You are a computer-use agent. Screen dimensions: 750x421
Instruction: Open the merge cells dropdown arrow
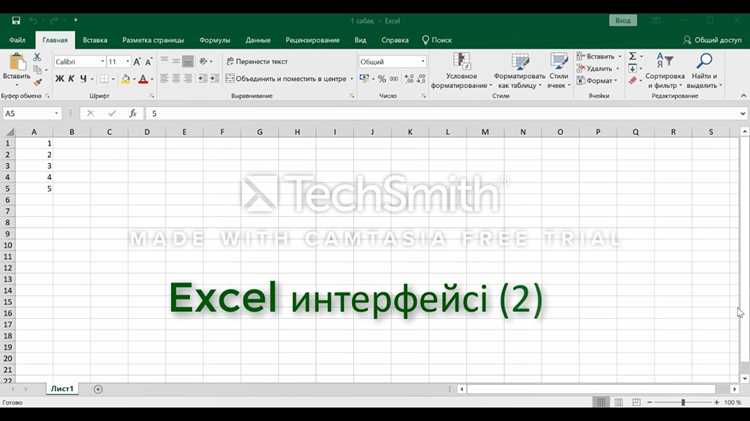[x=352, y=78]
